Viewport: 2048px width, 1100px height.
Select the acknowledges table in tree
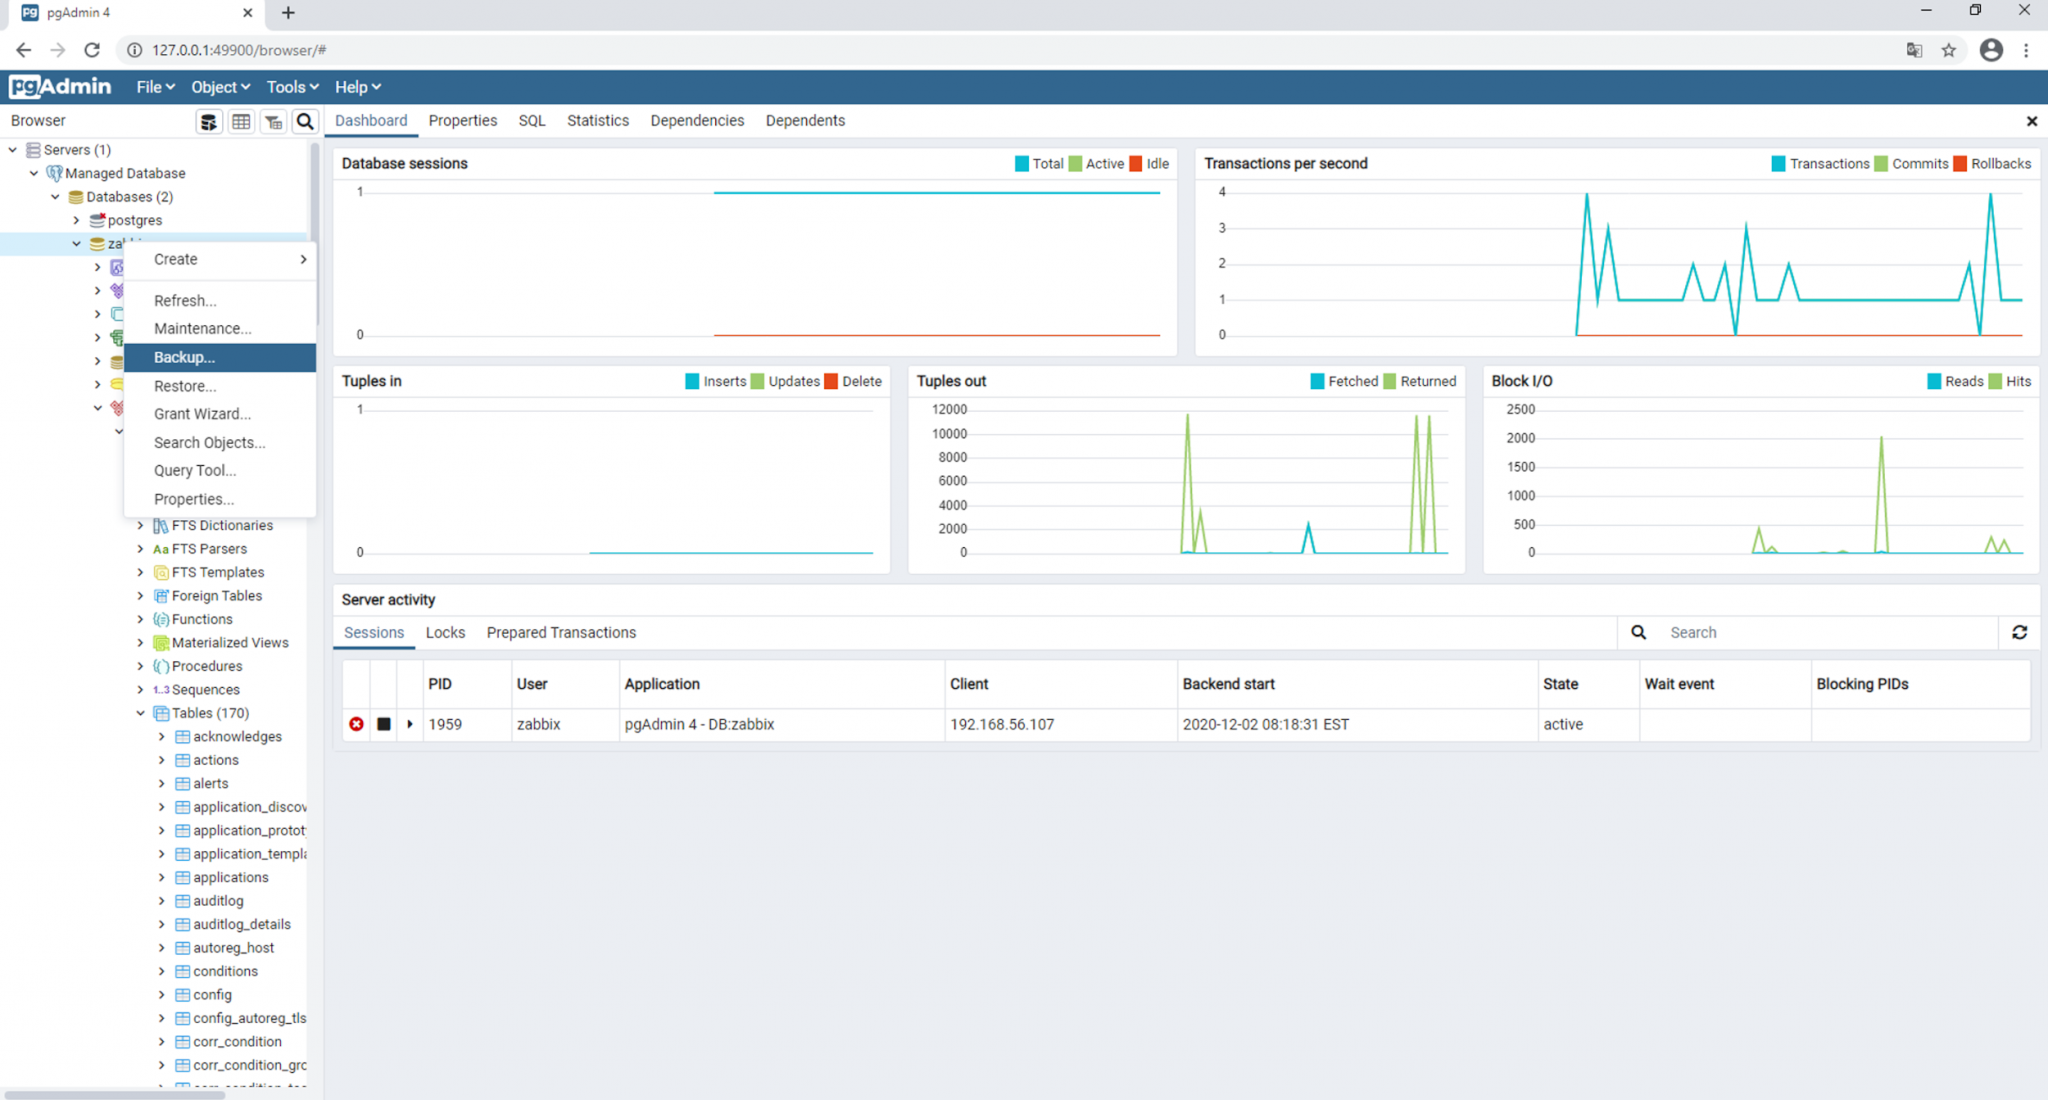[237, 736]
